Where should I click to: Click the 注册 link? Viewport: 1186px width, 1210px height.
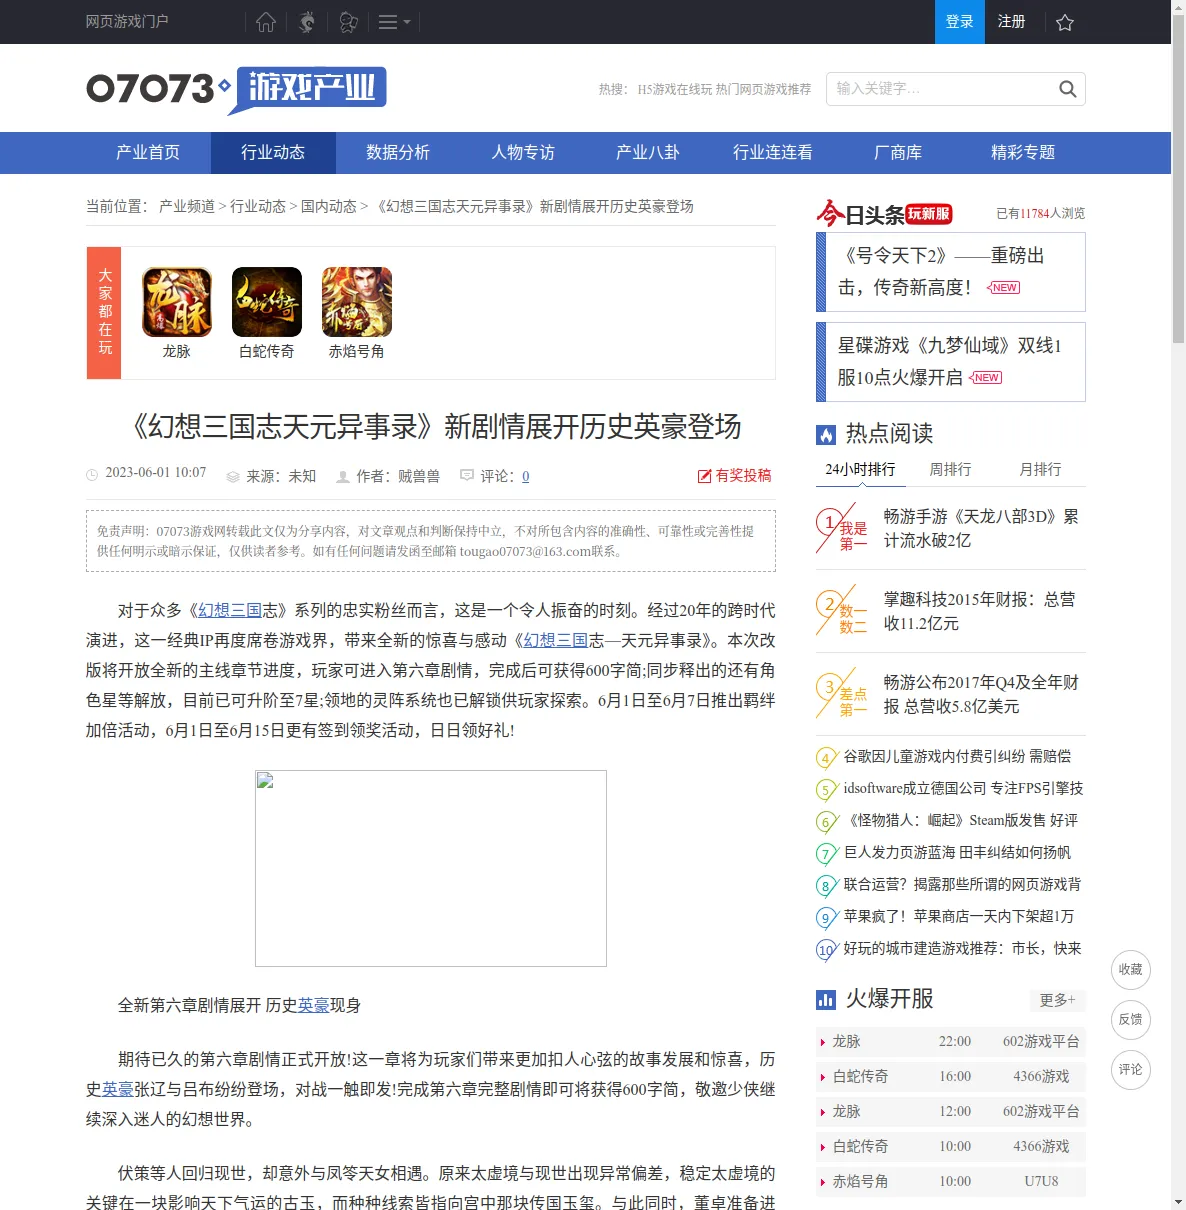pos(1012,22)
